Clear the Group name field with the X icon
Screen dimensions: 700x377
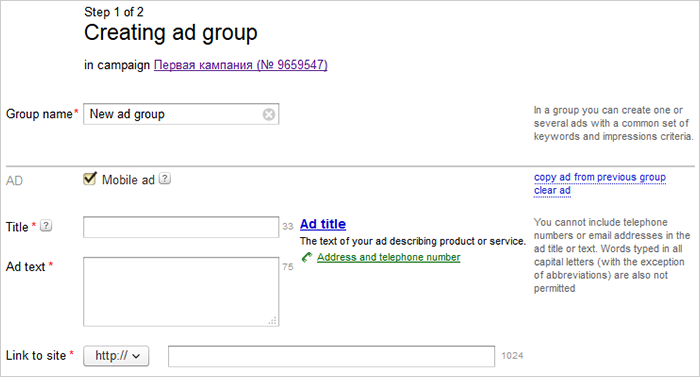(x=269, y=115)
